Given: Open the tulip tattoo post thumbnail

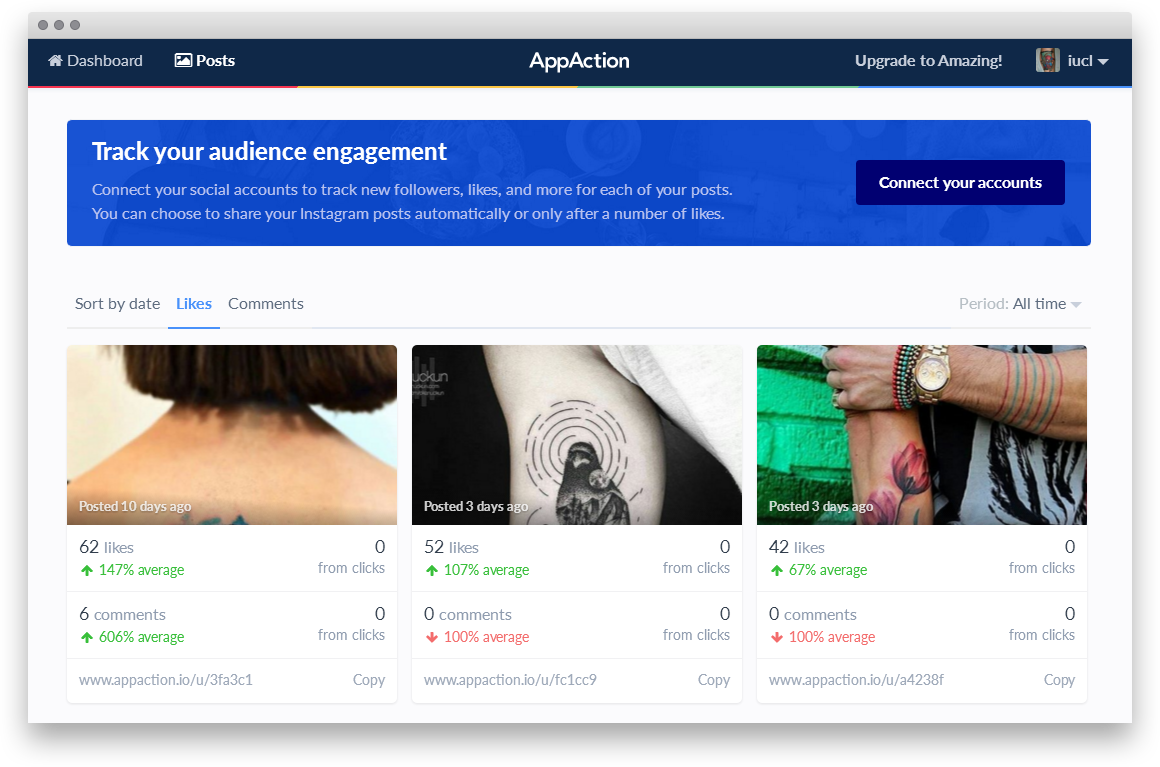Looking at the screenshot, I should (921, 435).
